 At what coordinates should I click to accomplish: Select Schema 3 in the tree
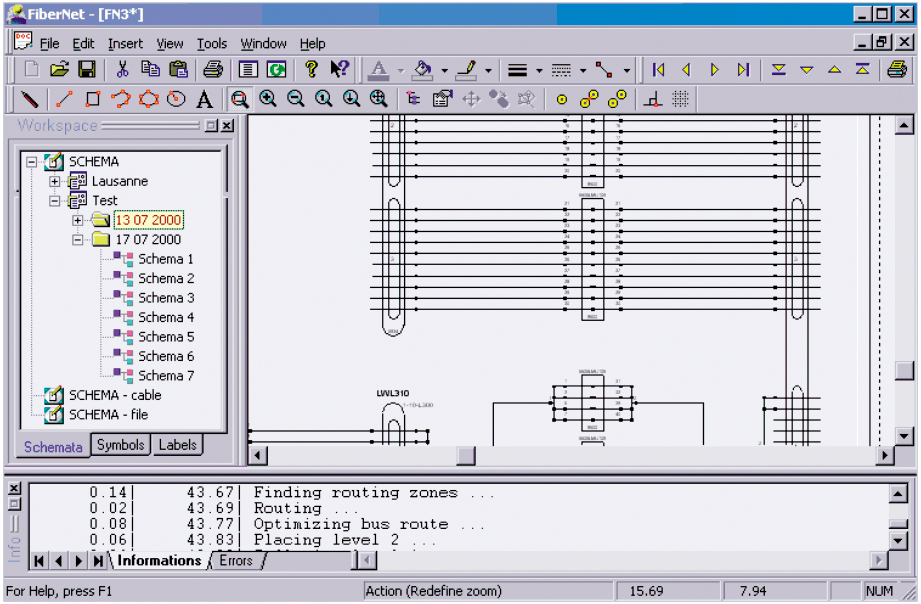[166, 298]
